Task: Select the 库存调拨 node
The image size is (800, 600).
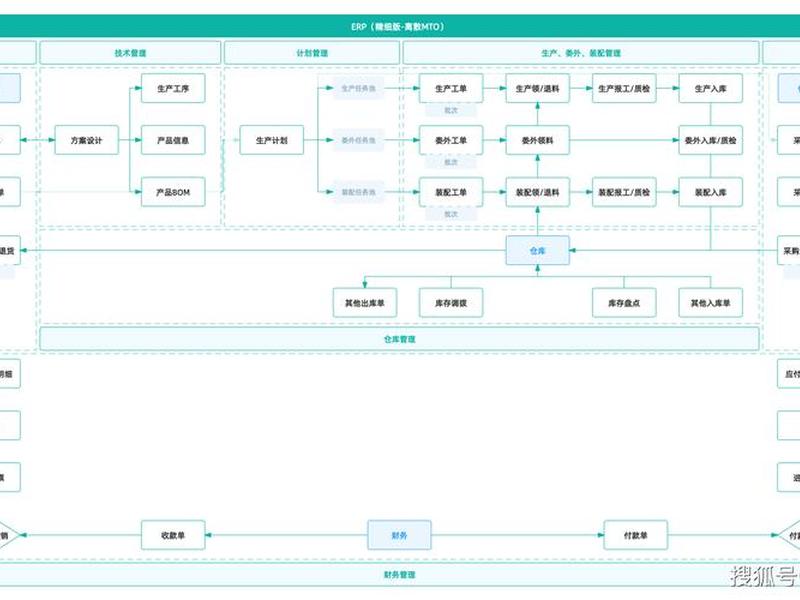Action: [451, 303]
